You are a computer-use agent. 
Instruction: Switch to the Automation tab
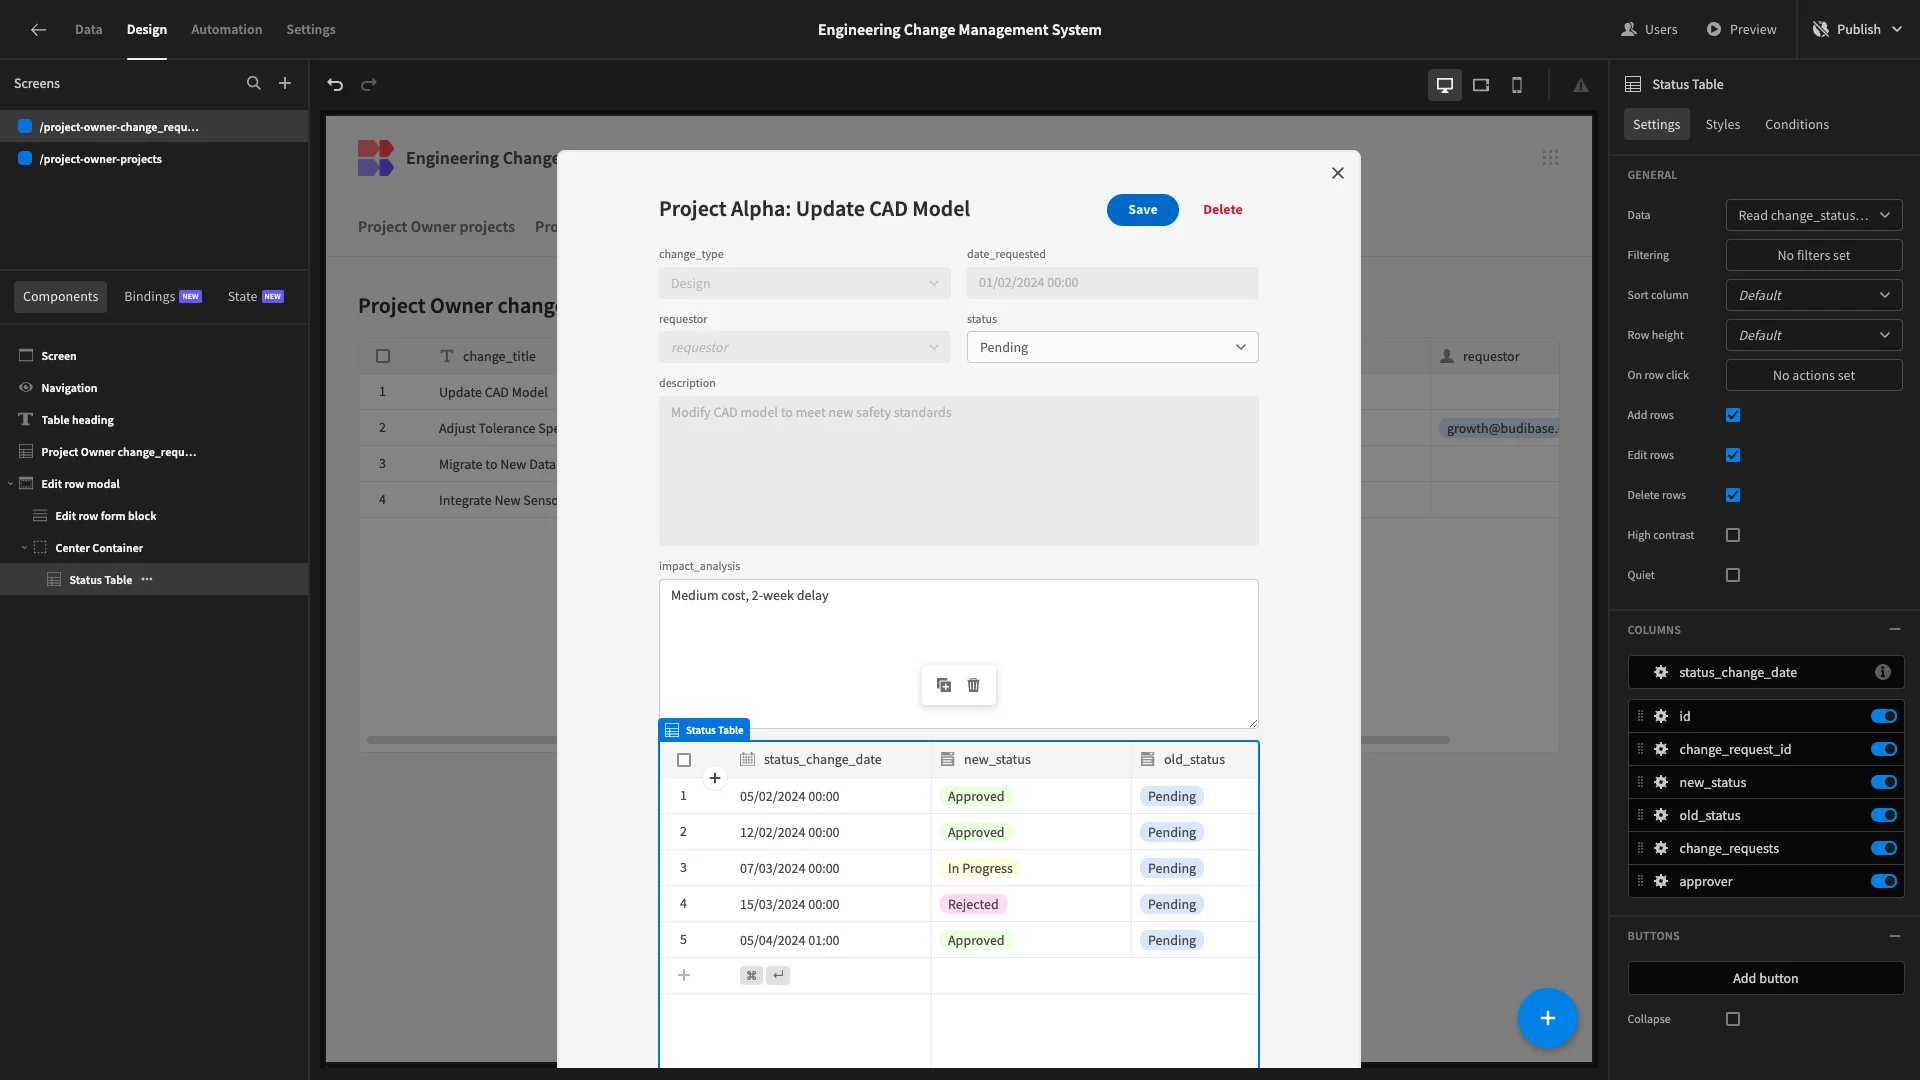(226, 30)
